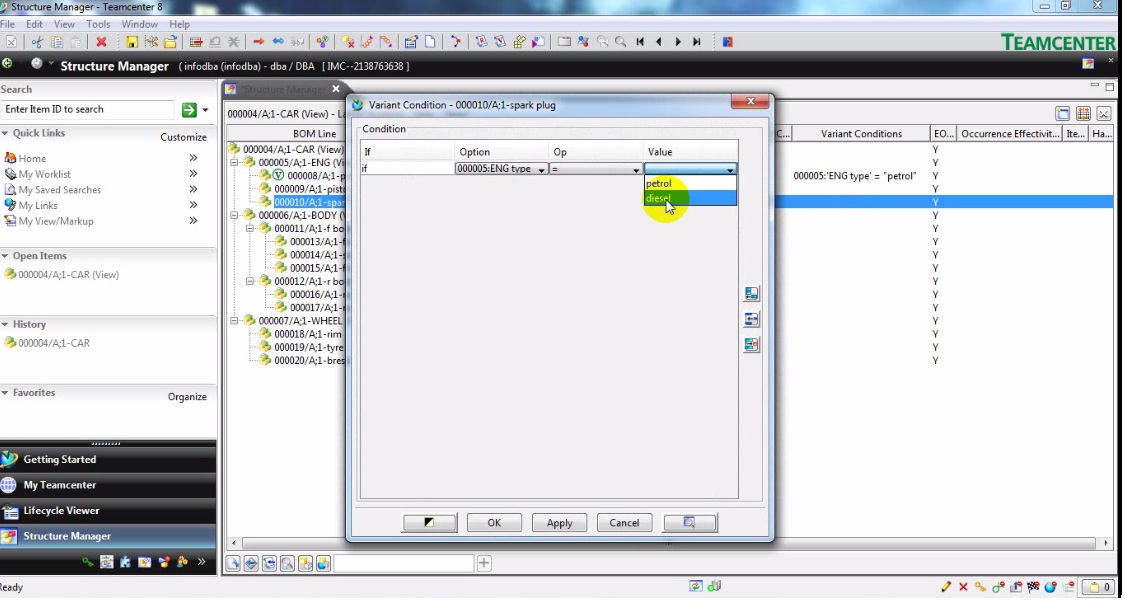Open My Worklist in Quick Links
The height and width of the screenshot is (602, 1125).
[40, 173]
